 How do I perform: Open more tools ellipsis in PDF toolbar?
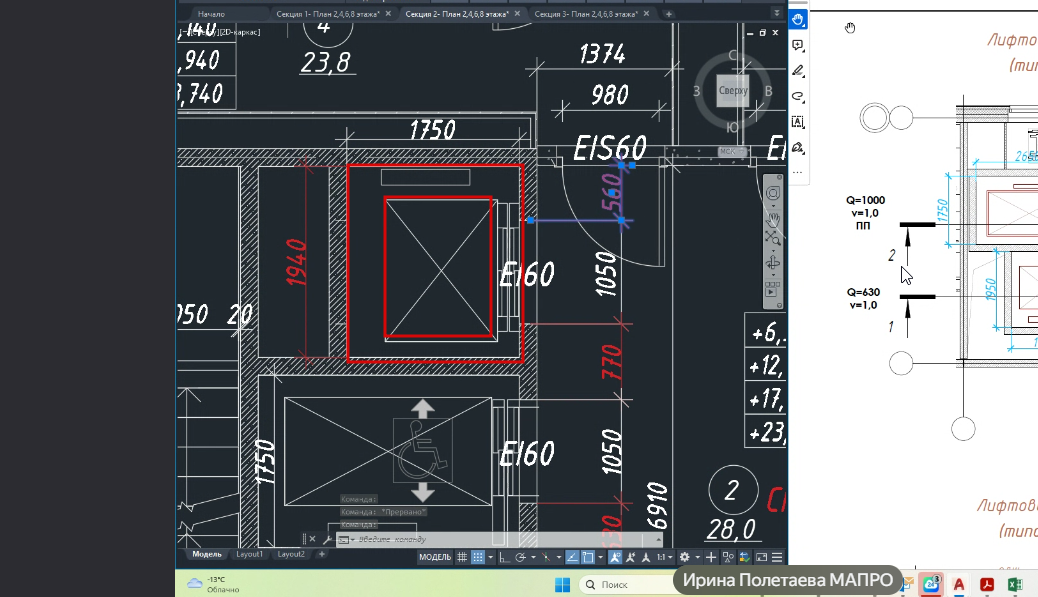pos(798,172)
